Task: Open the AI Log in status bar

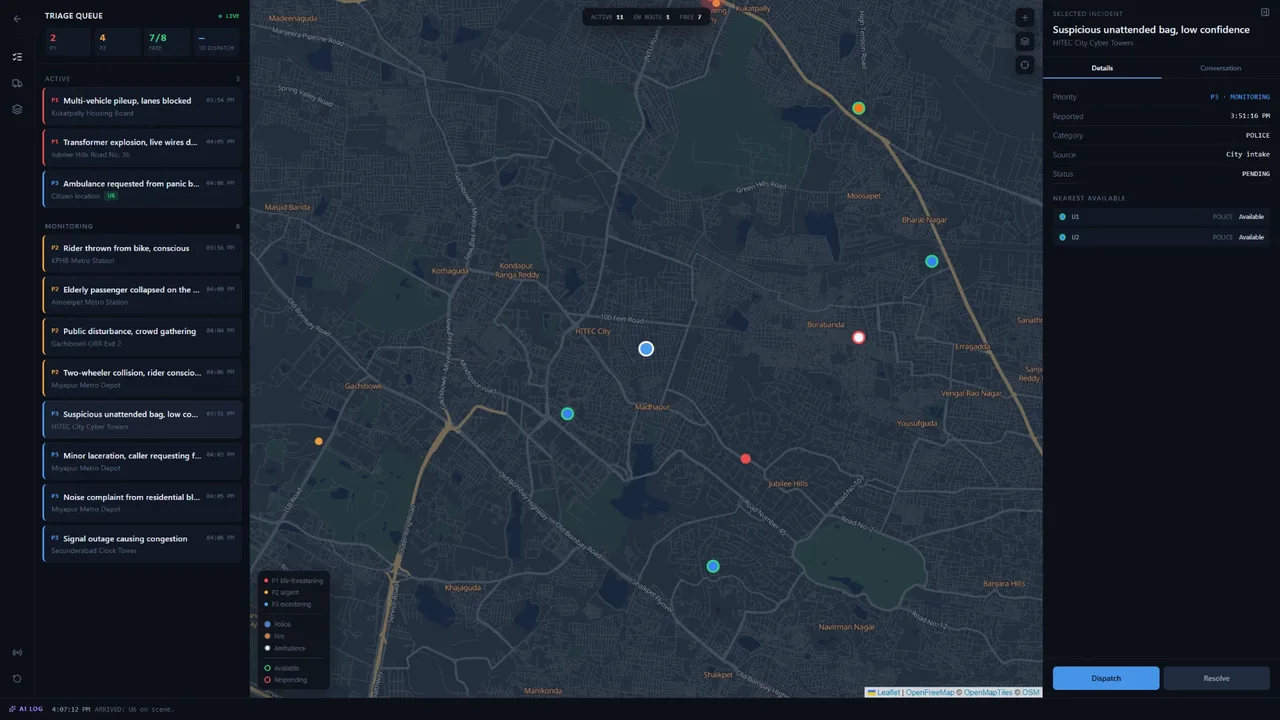Action: [26, 709]
